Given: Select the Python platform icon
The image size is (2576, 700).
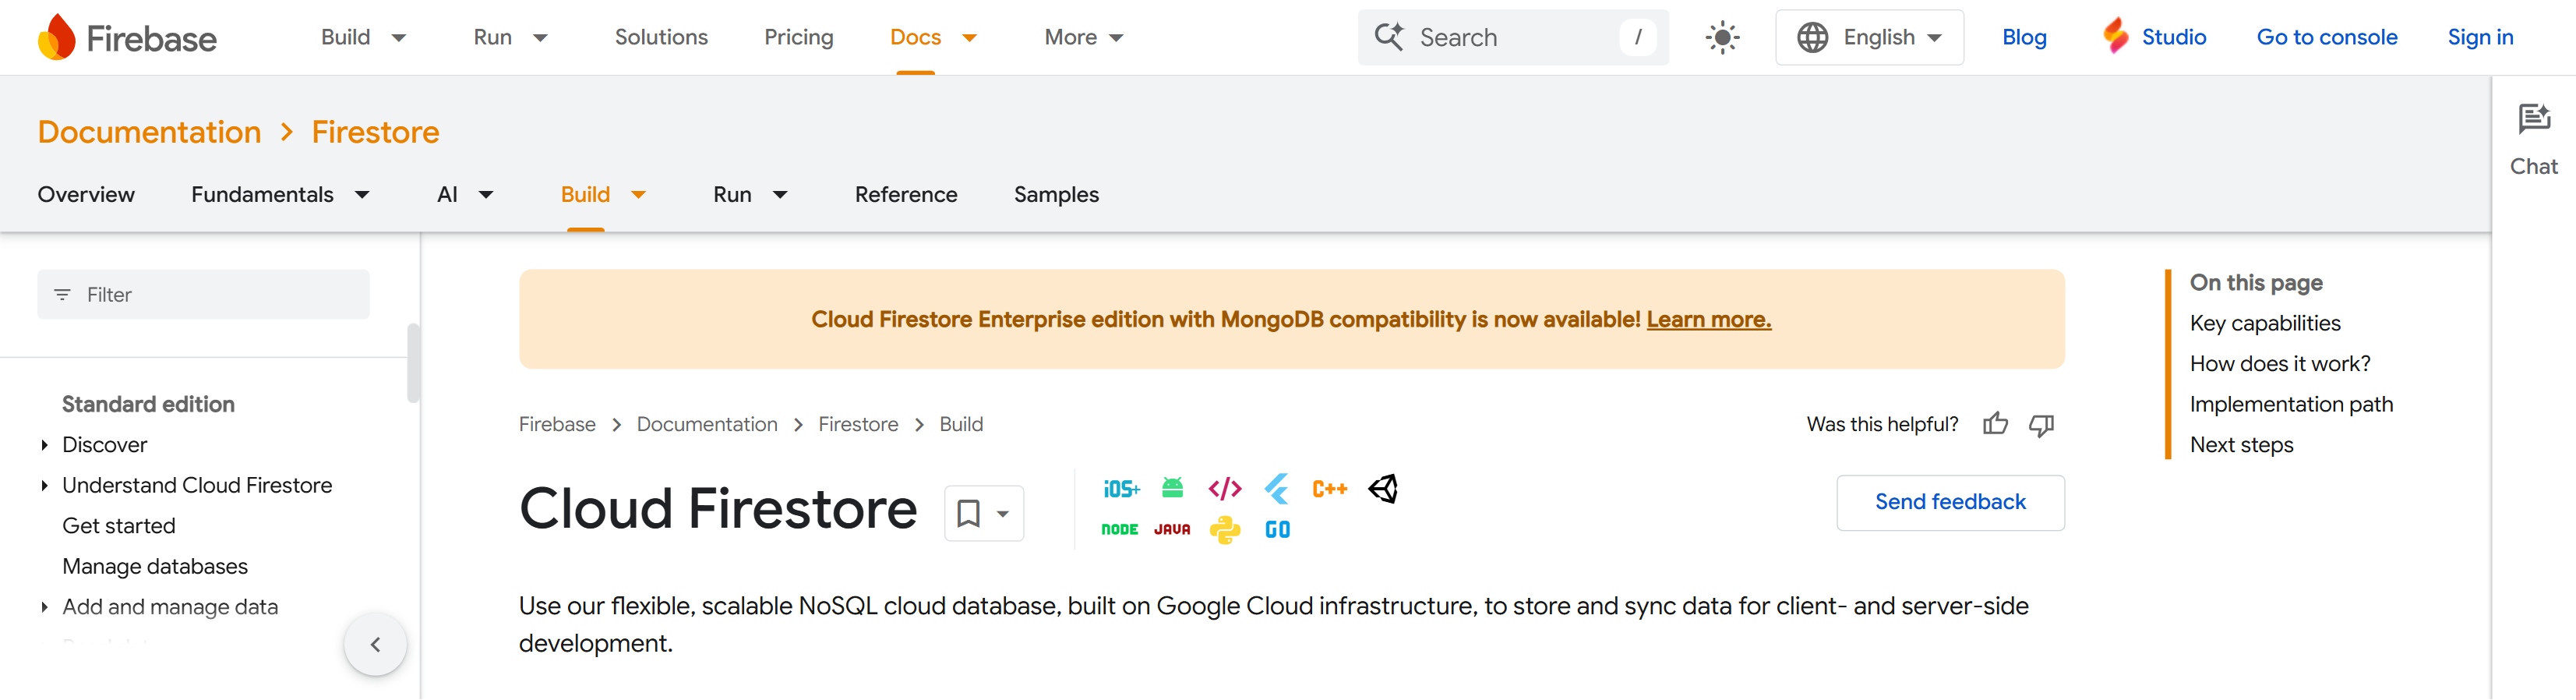Looking at the screenshot, I should pyautogui.click(x=1224, y=529).
